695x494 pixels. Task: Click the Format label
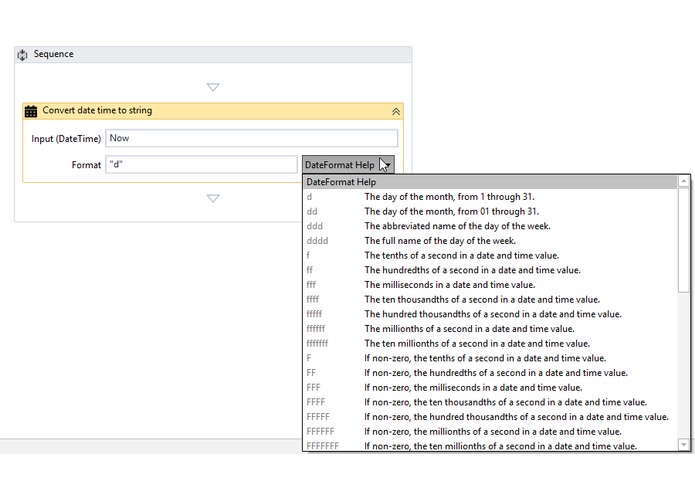pyautogui.click(x=86, y=165)
